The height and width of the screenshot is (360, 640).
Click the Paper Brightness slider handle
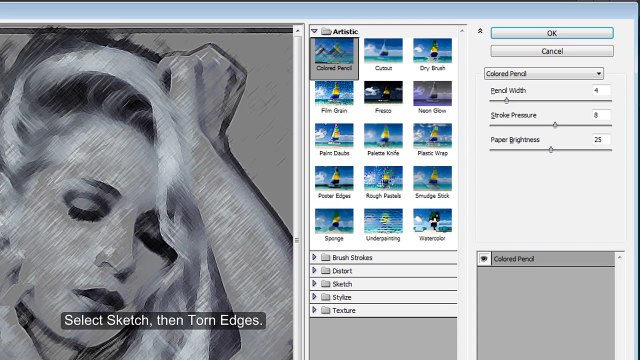coord(551,149)
